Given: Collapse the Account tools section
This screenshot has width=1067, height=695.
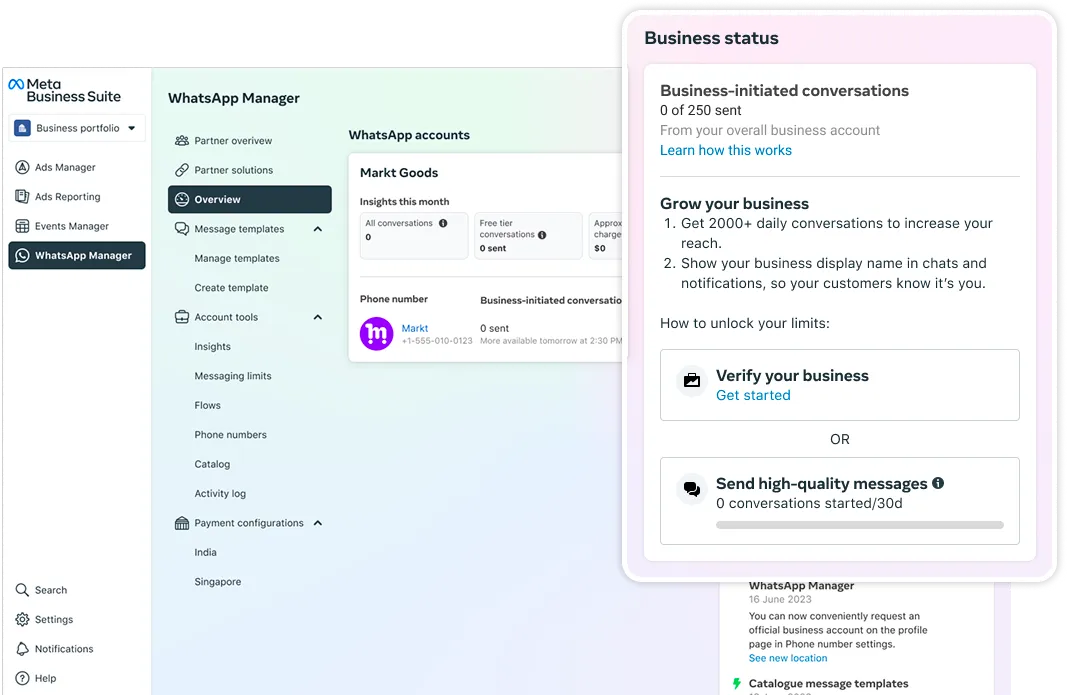Looking at the screenshot, I should point(318,317).
